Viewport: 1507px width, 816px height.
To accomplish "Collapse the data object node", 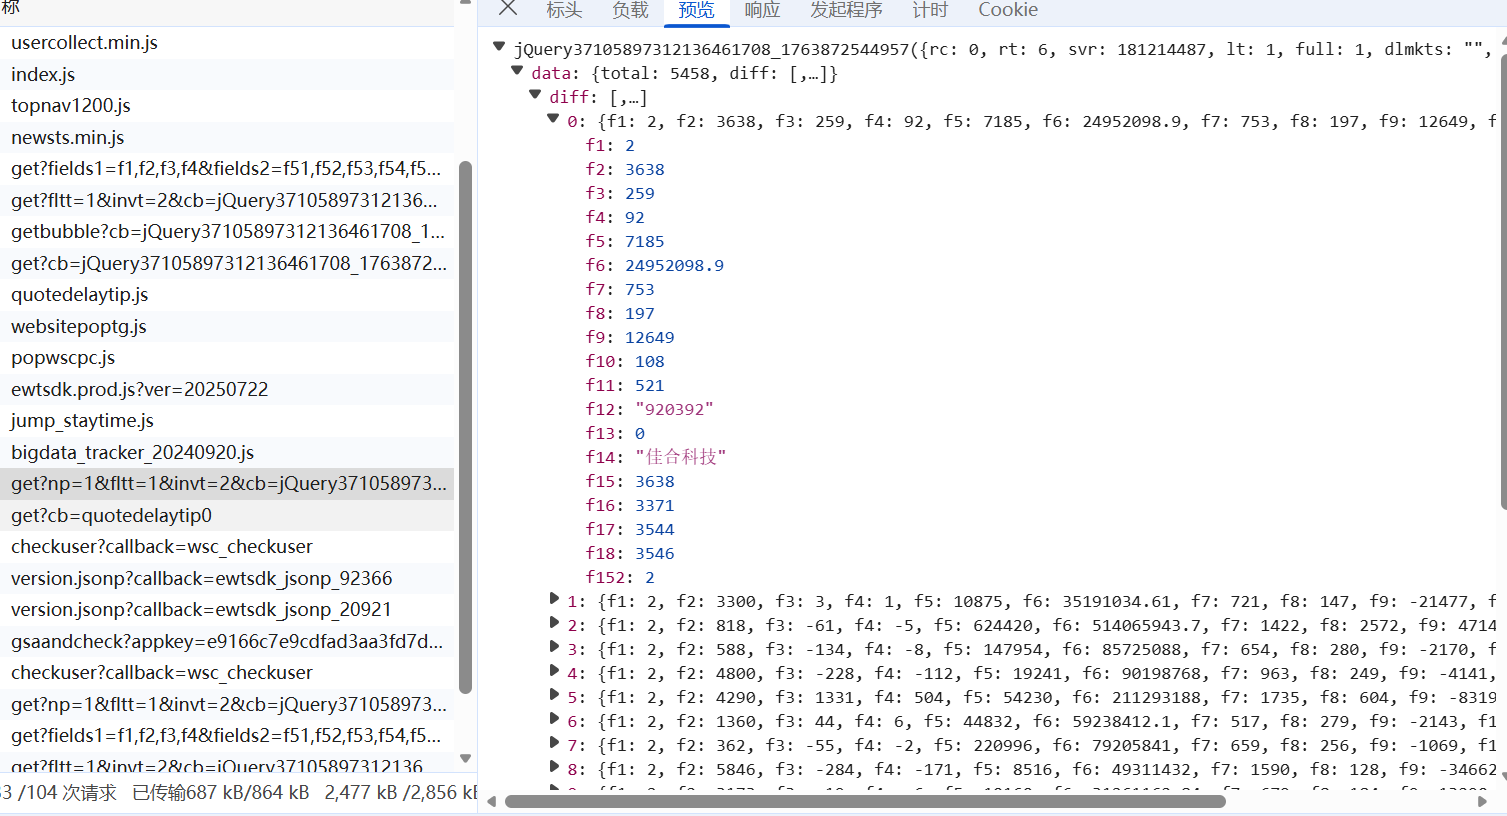I will 517,71.
